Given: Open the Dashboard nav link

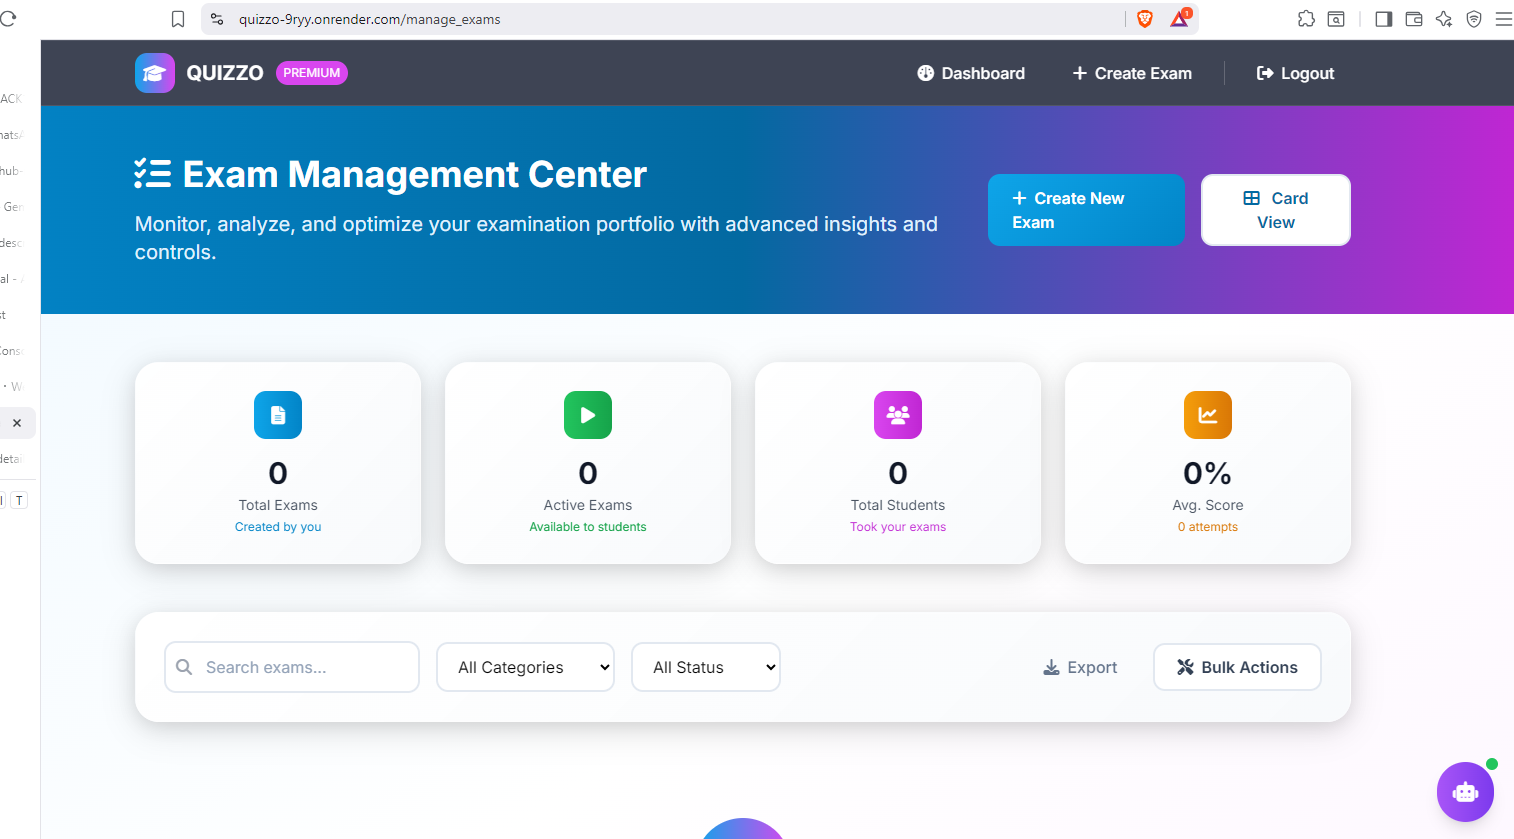Looking at the screenshot, I should pyautogui.click(x=971, y=73).
